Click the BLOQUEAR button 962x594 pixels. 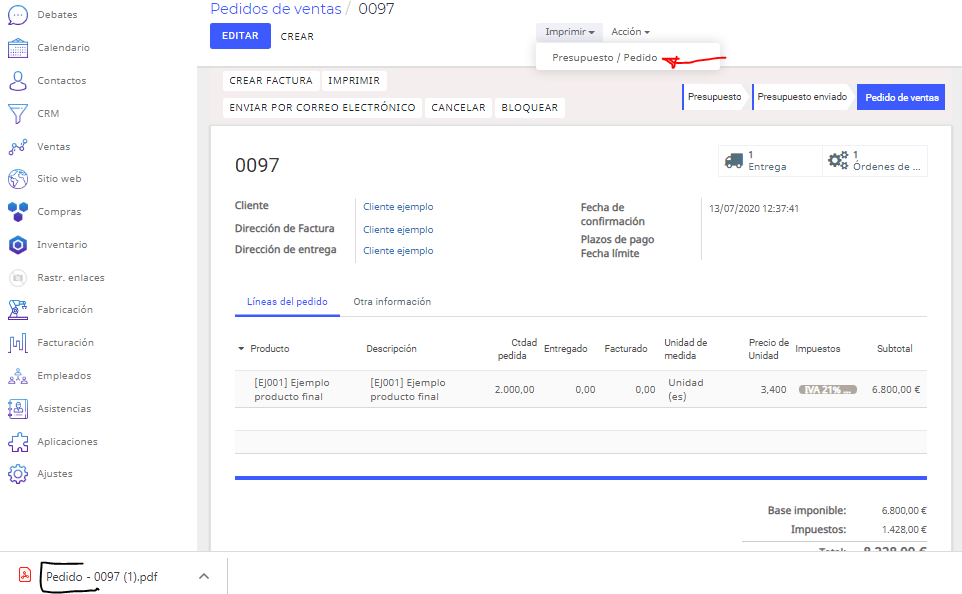coord(530,107)
